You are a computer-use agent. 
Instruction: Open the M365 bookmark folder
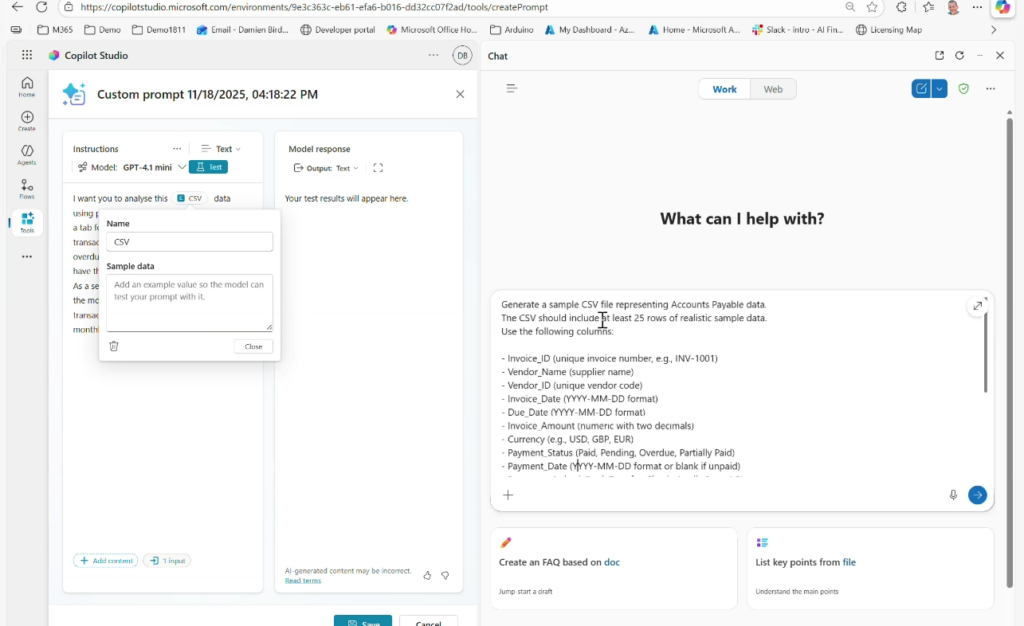[x=55, y=30]
